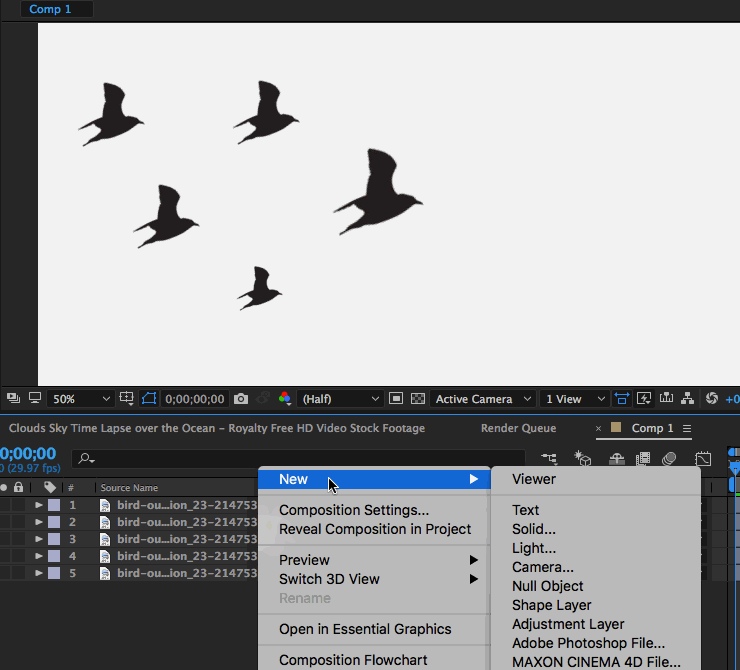Select Null Object from the New submenu

click(547, 586)
